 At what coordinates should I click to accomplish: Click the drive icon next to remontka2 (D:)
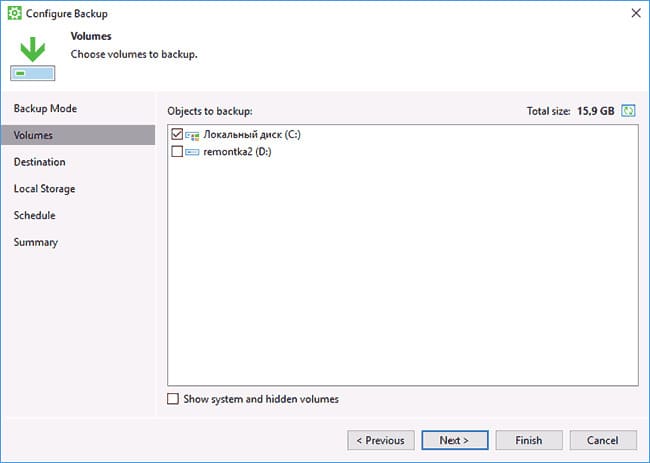coord(192,152)
